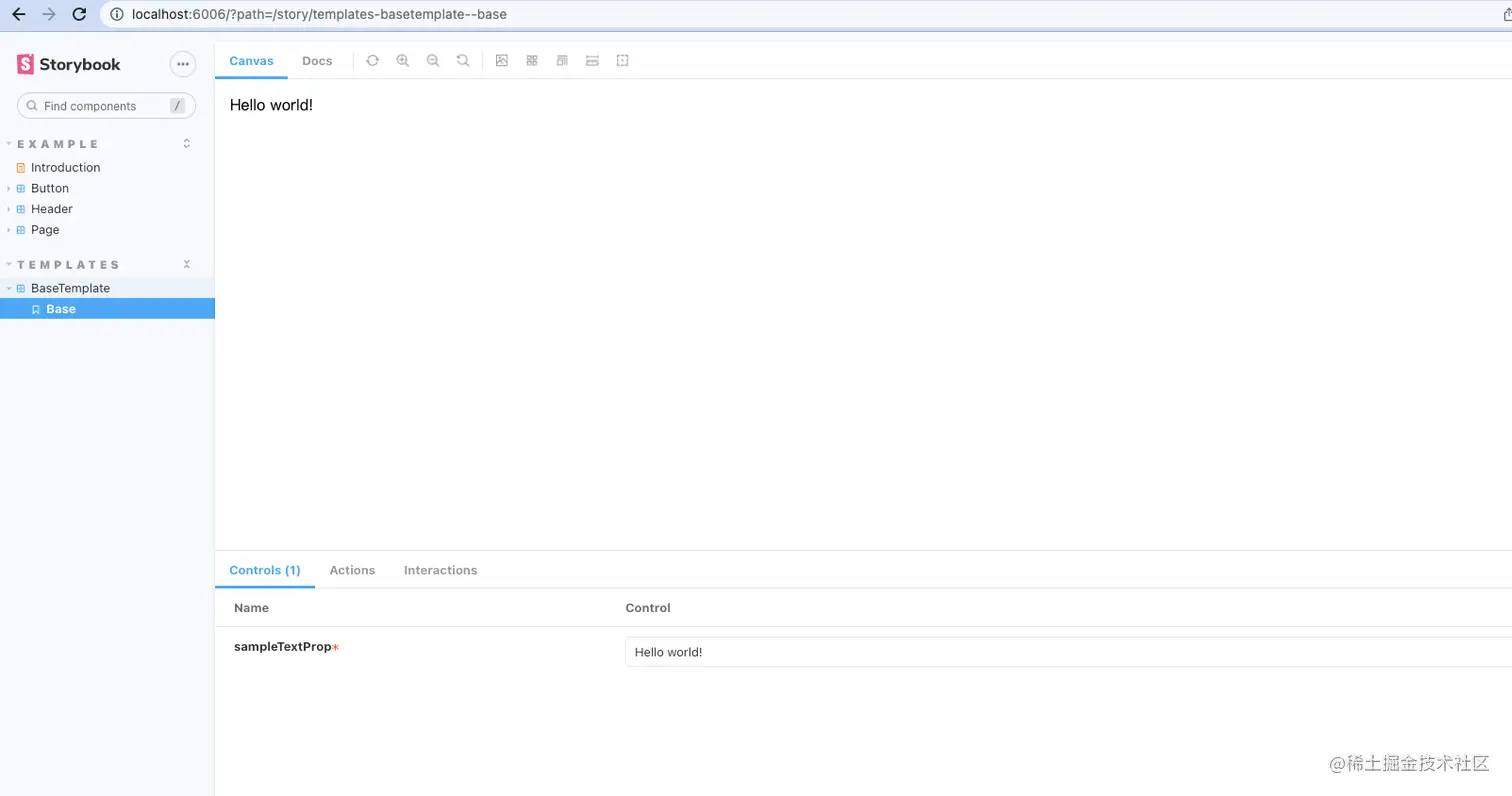This screenshot has width=1512, height=796.
Task: Reset the canvas zoom level
Action: (463, 60)
